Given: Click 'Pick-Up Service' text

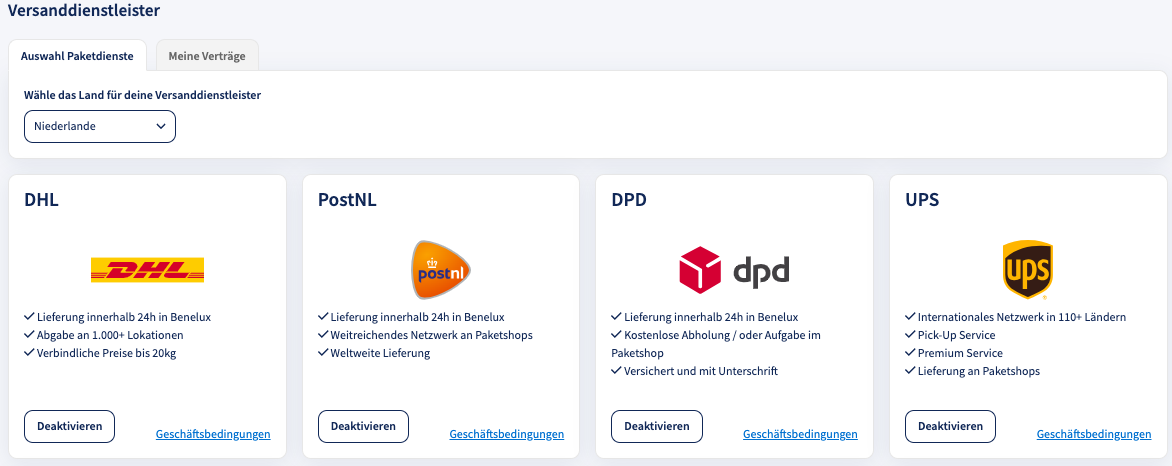Looking at the screenshot, I should coord(956,335).
